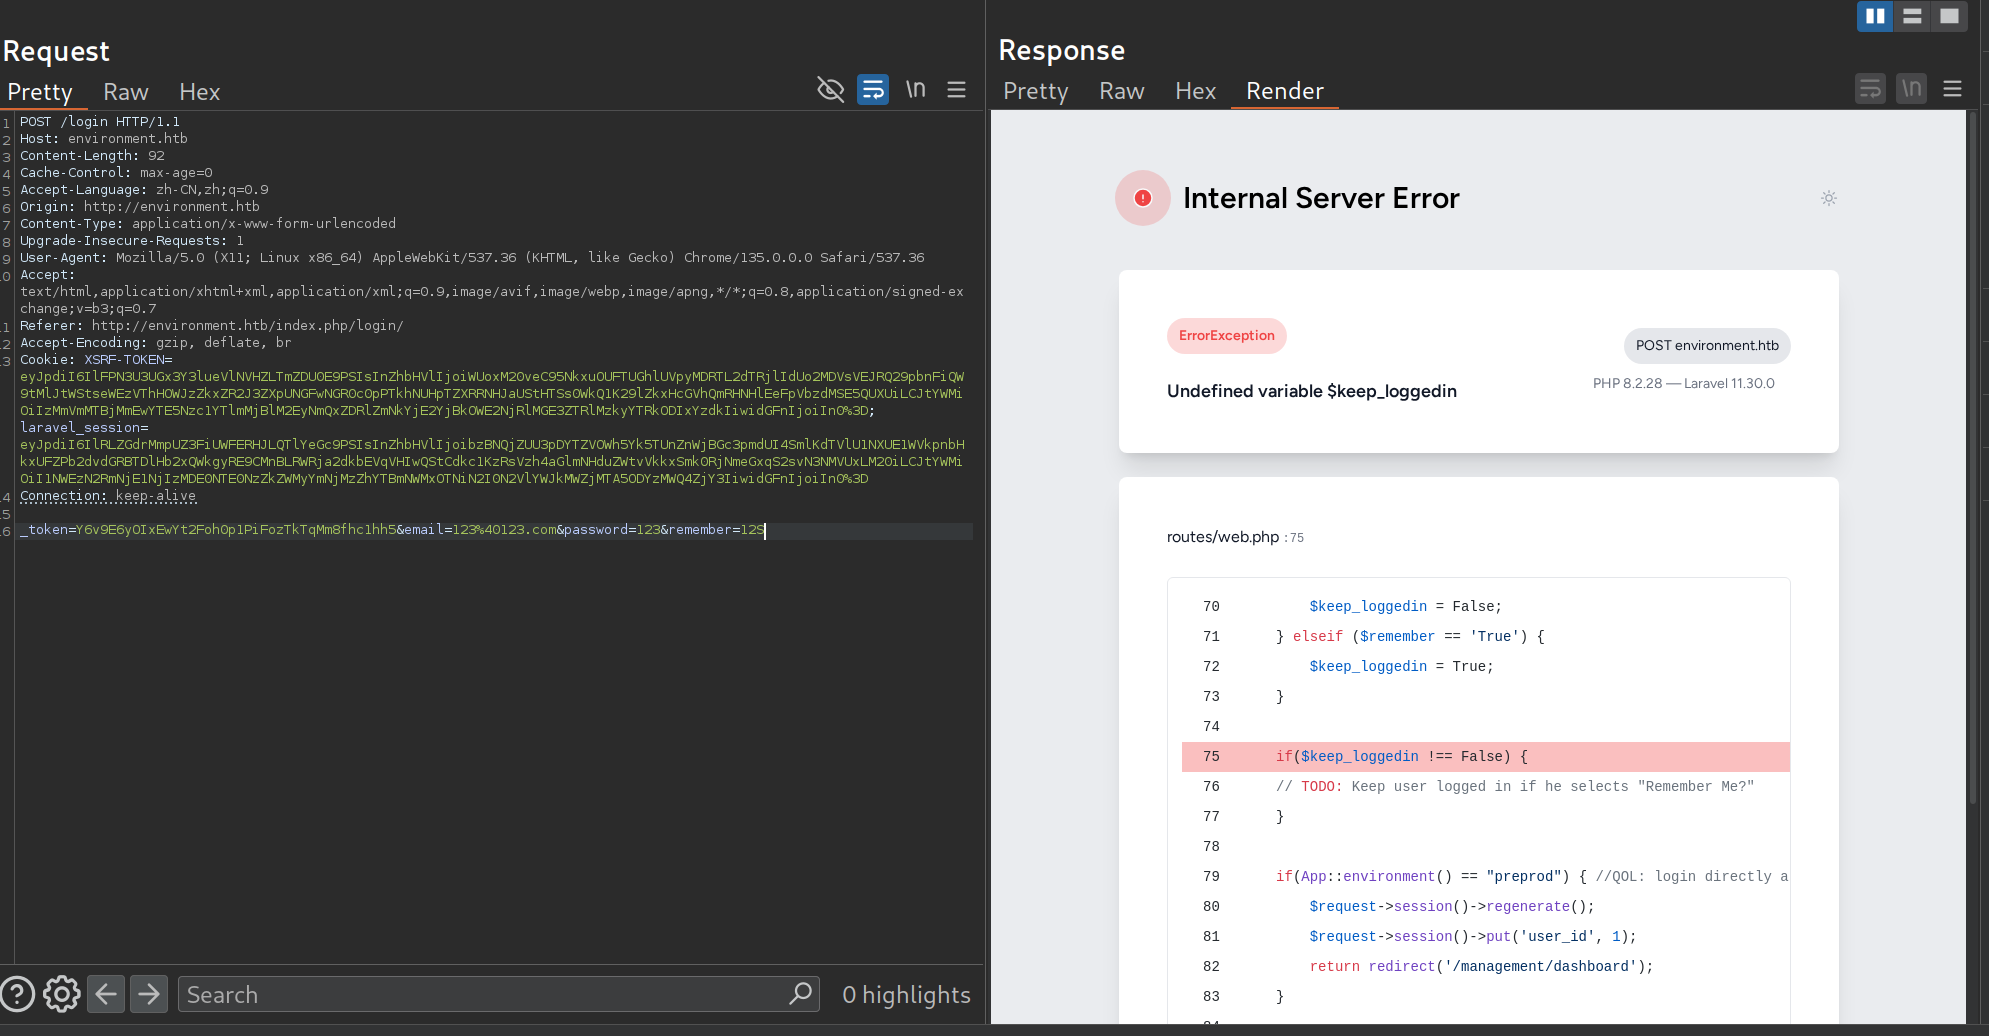Image resolution: width=1989 pixels, height=1036 pixels.
Task: Switch Response view to Raw tab
Action: [1122, 91]
